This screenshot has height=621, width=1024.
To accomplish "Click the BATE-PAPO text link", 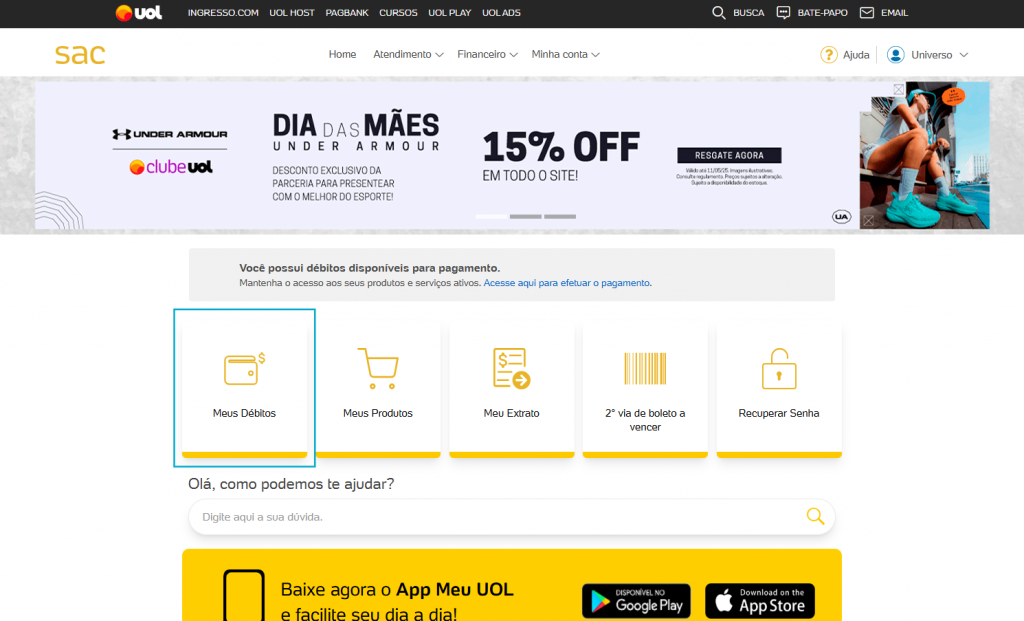I will point(823,13).
